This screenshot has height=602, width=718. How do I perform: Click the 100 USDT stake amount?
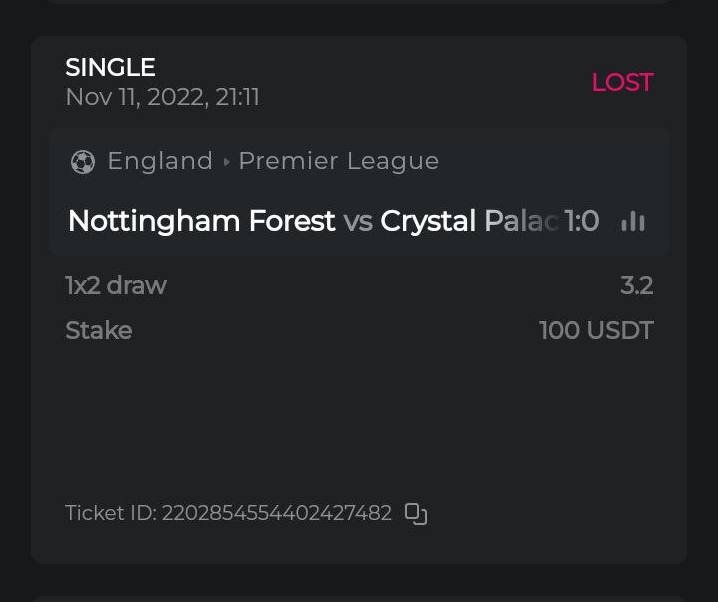pos(596,330)
